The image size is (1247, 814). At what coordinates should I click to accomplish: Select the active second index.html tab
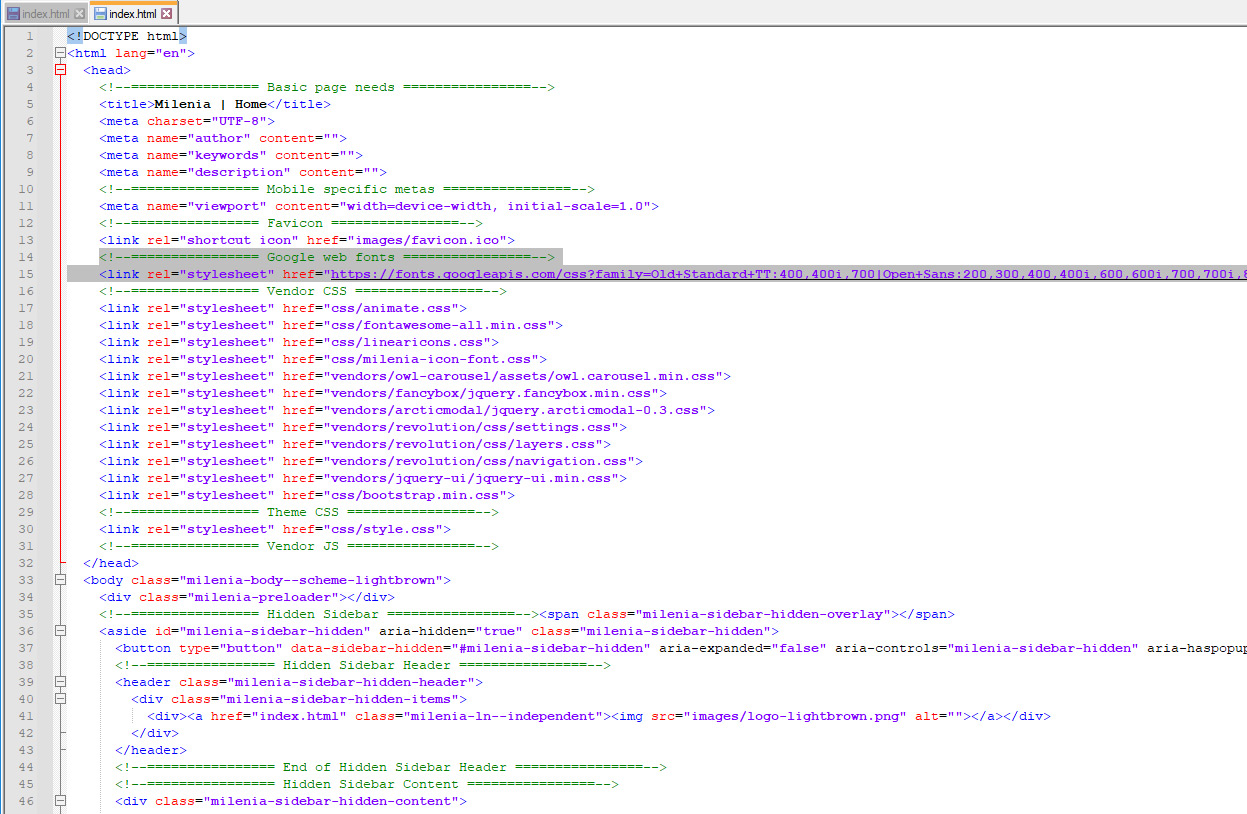click(132, 14)
